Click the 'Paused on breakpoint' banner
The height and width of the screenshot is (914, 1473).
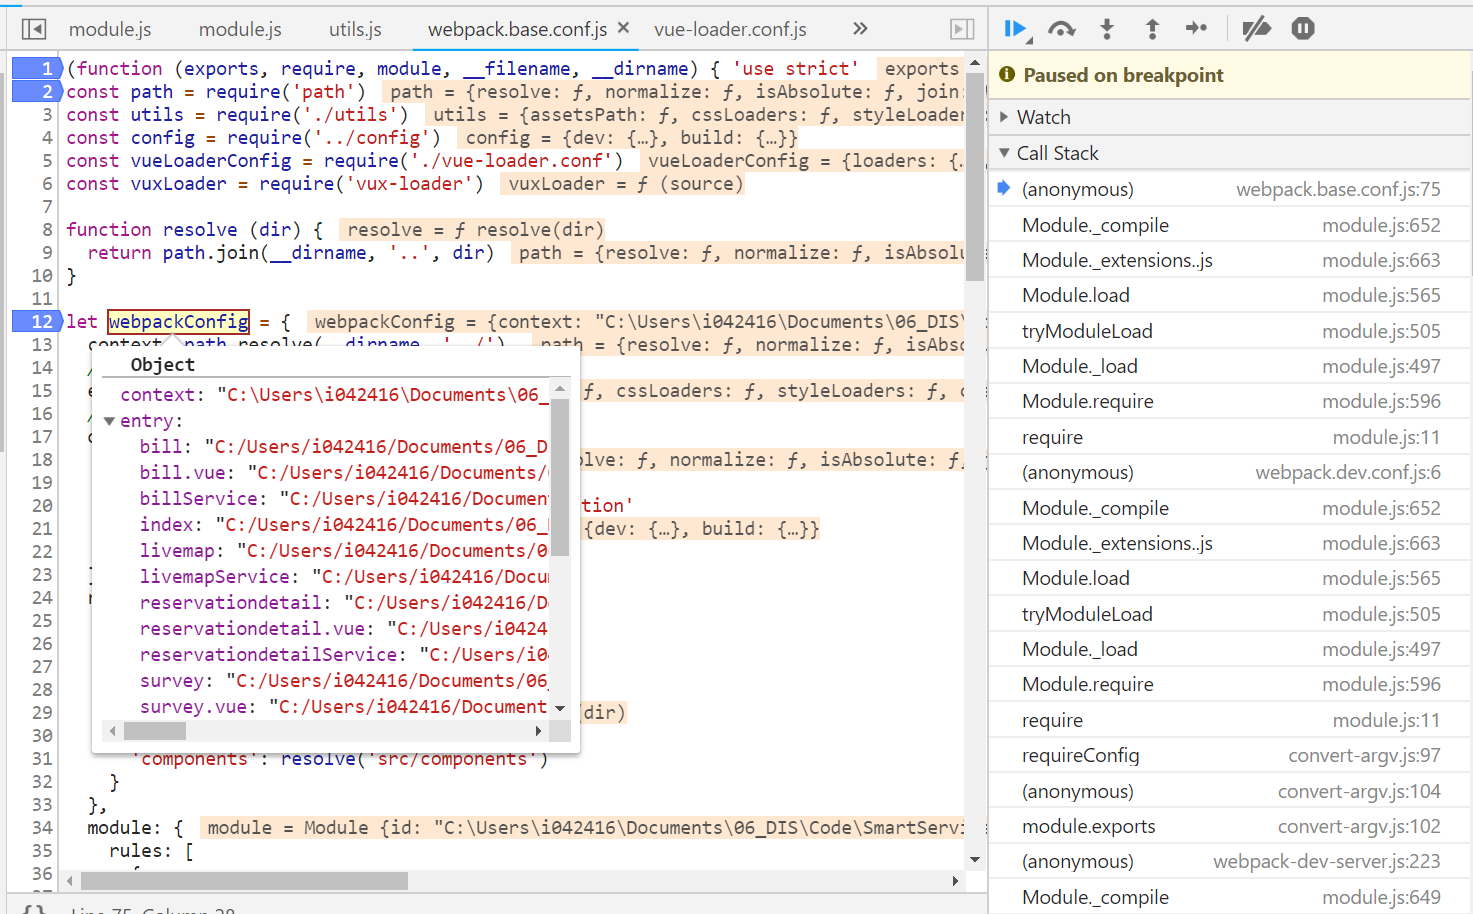[1229, 75]
